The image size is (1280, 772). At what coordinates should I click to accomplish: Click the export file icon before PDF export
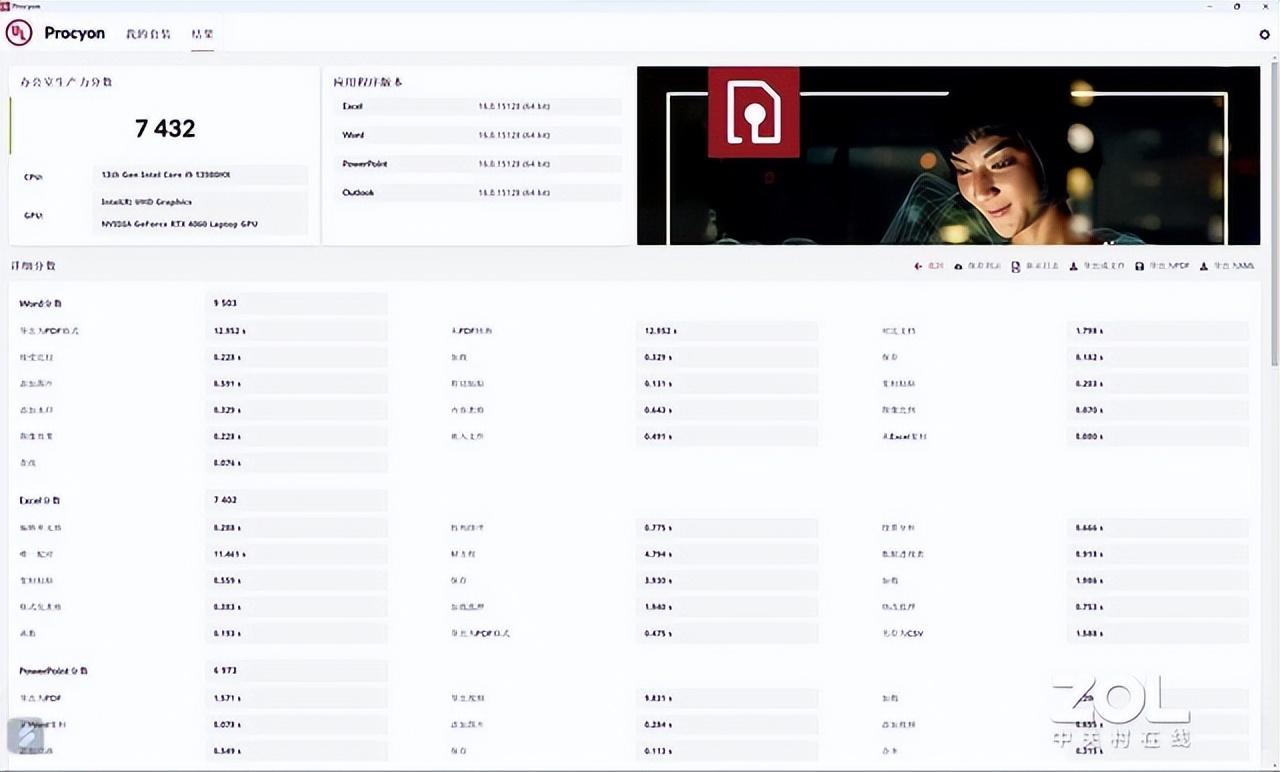tap(1074, 267)
